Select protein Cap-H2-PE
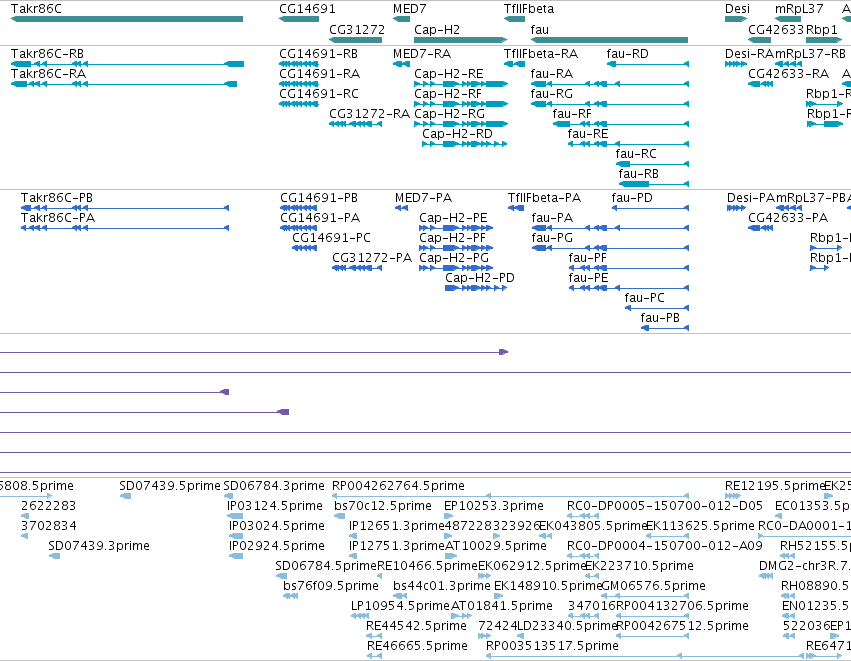Image resolution: width=851 pixels, height=661 pixels. 453,218
